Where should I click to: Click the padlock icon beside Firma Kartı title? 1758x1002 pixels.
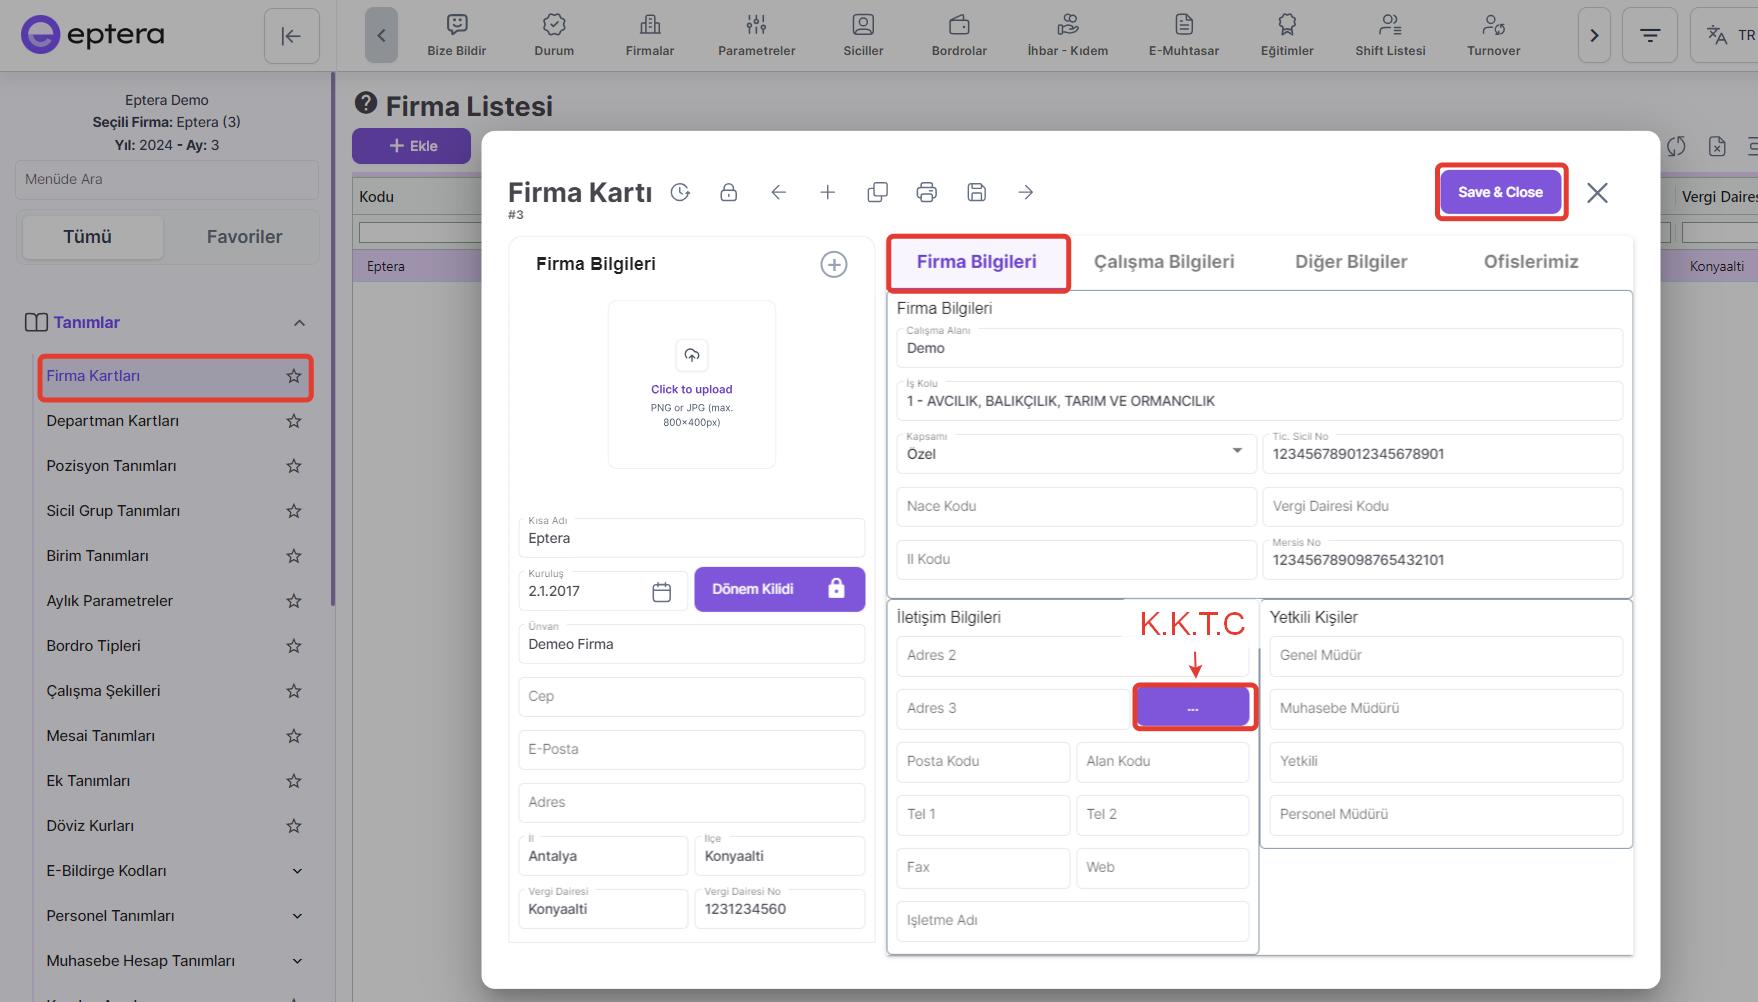[x=729, y=192]
